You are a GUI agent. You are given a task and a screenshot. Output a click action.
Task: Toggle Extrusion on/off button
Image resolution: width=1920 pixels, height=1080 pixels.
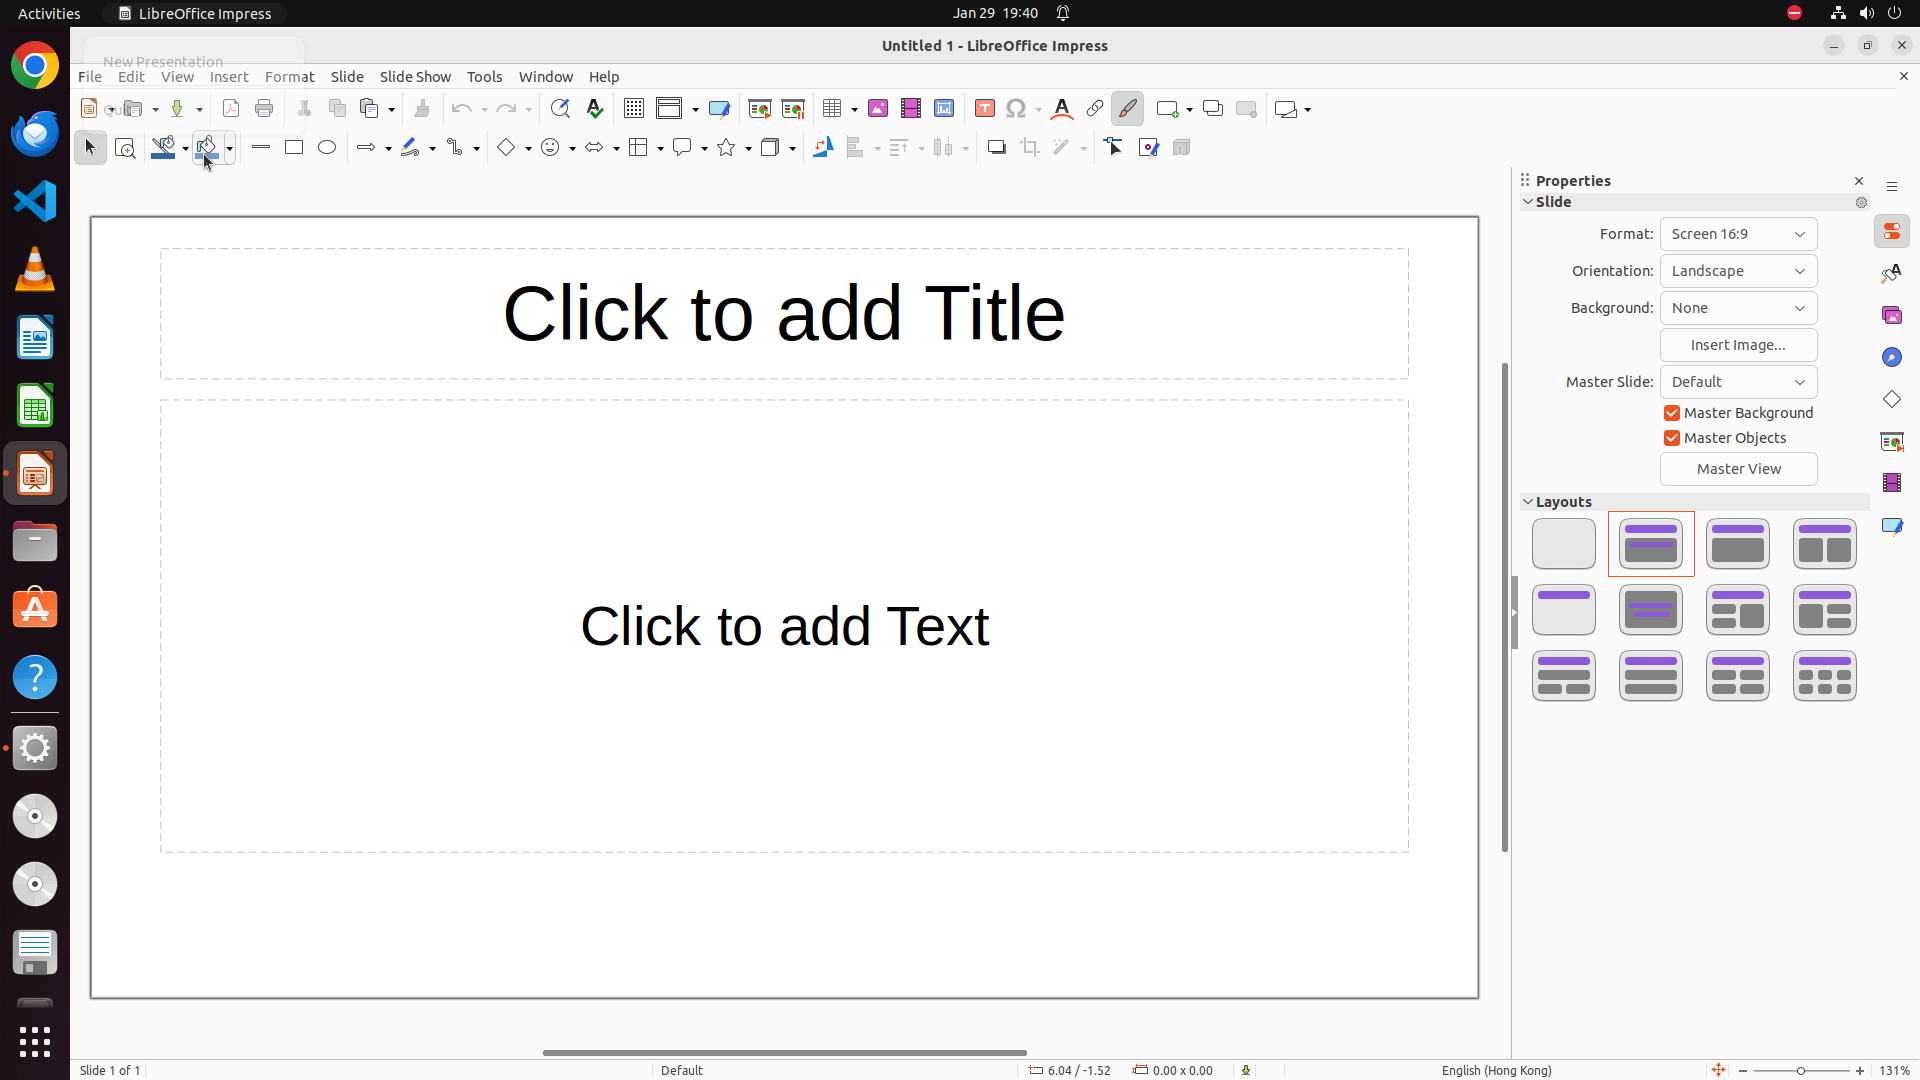[1182, 148]
